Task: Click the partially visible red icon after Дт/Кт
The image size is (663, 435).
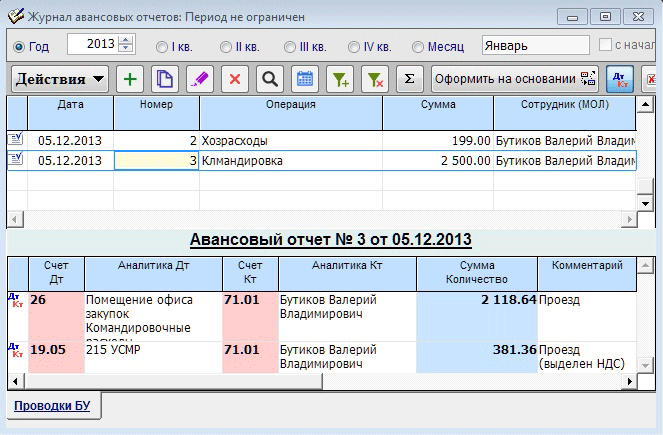Action: pos(650,79)
